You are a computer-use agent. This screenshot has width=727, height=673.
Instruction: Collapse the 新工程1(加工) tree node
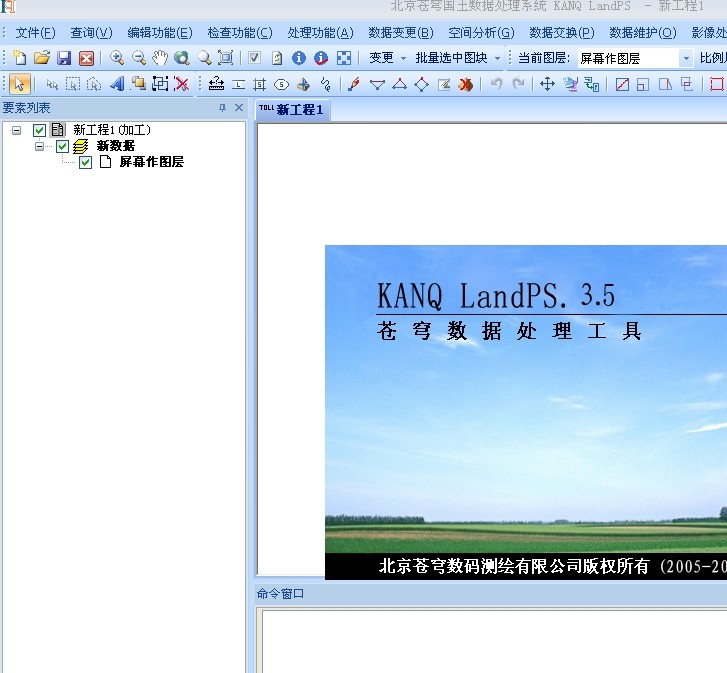[16, 130]
